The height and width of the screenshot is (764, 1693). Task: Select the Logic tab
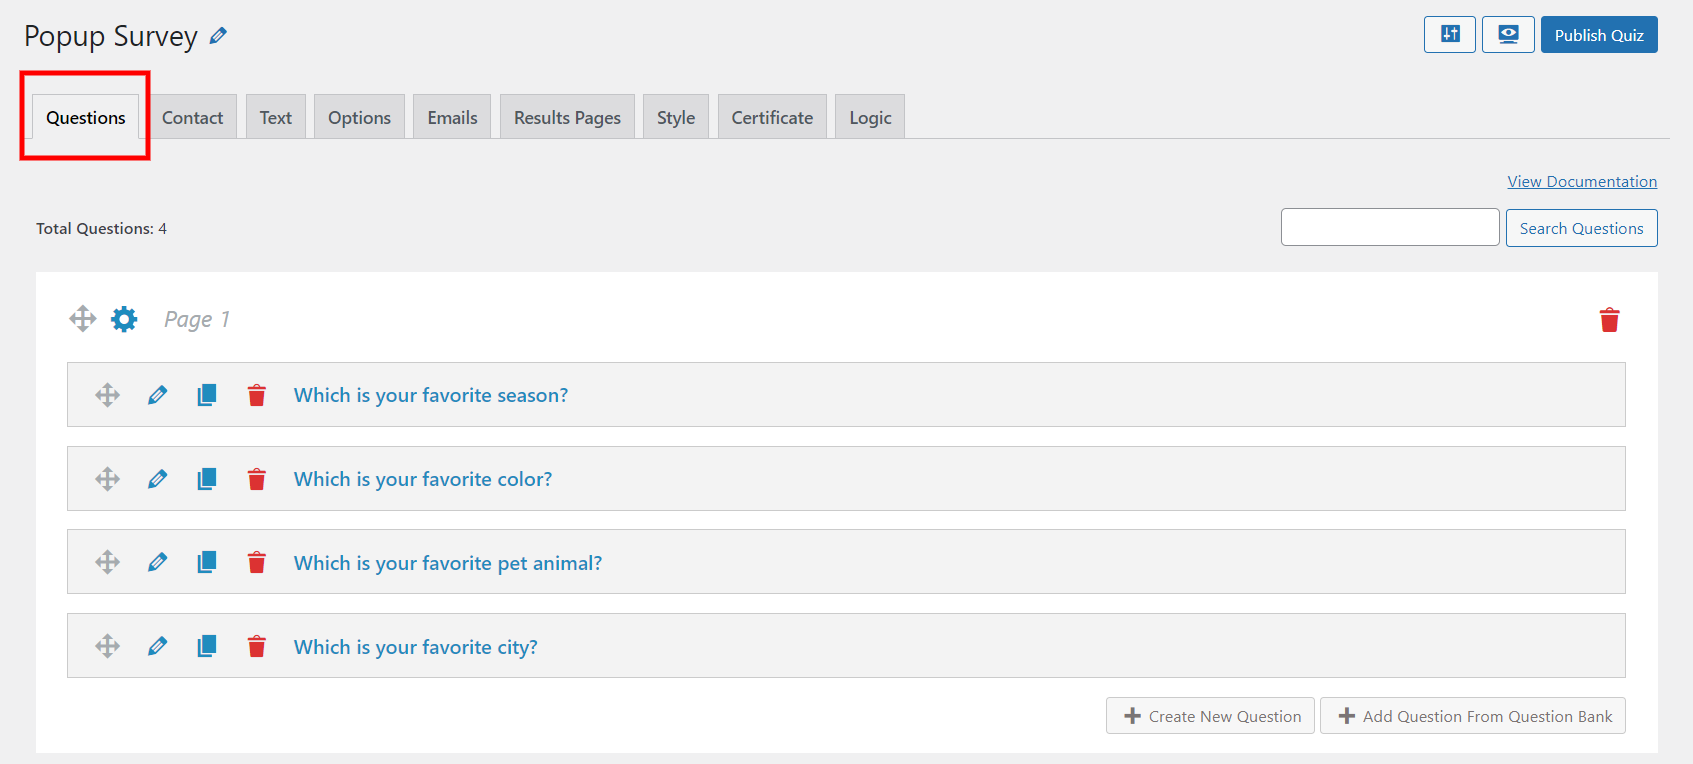[870, 117]
